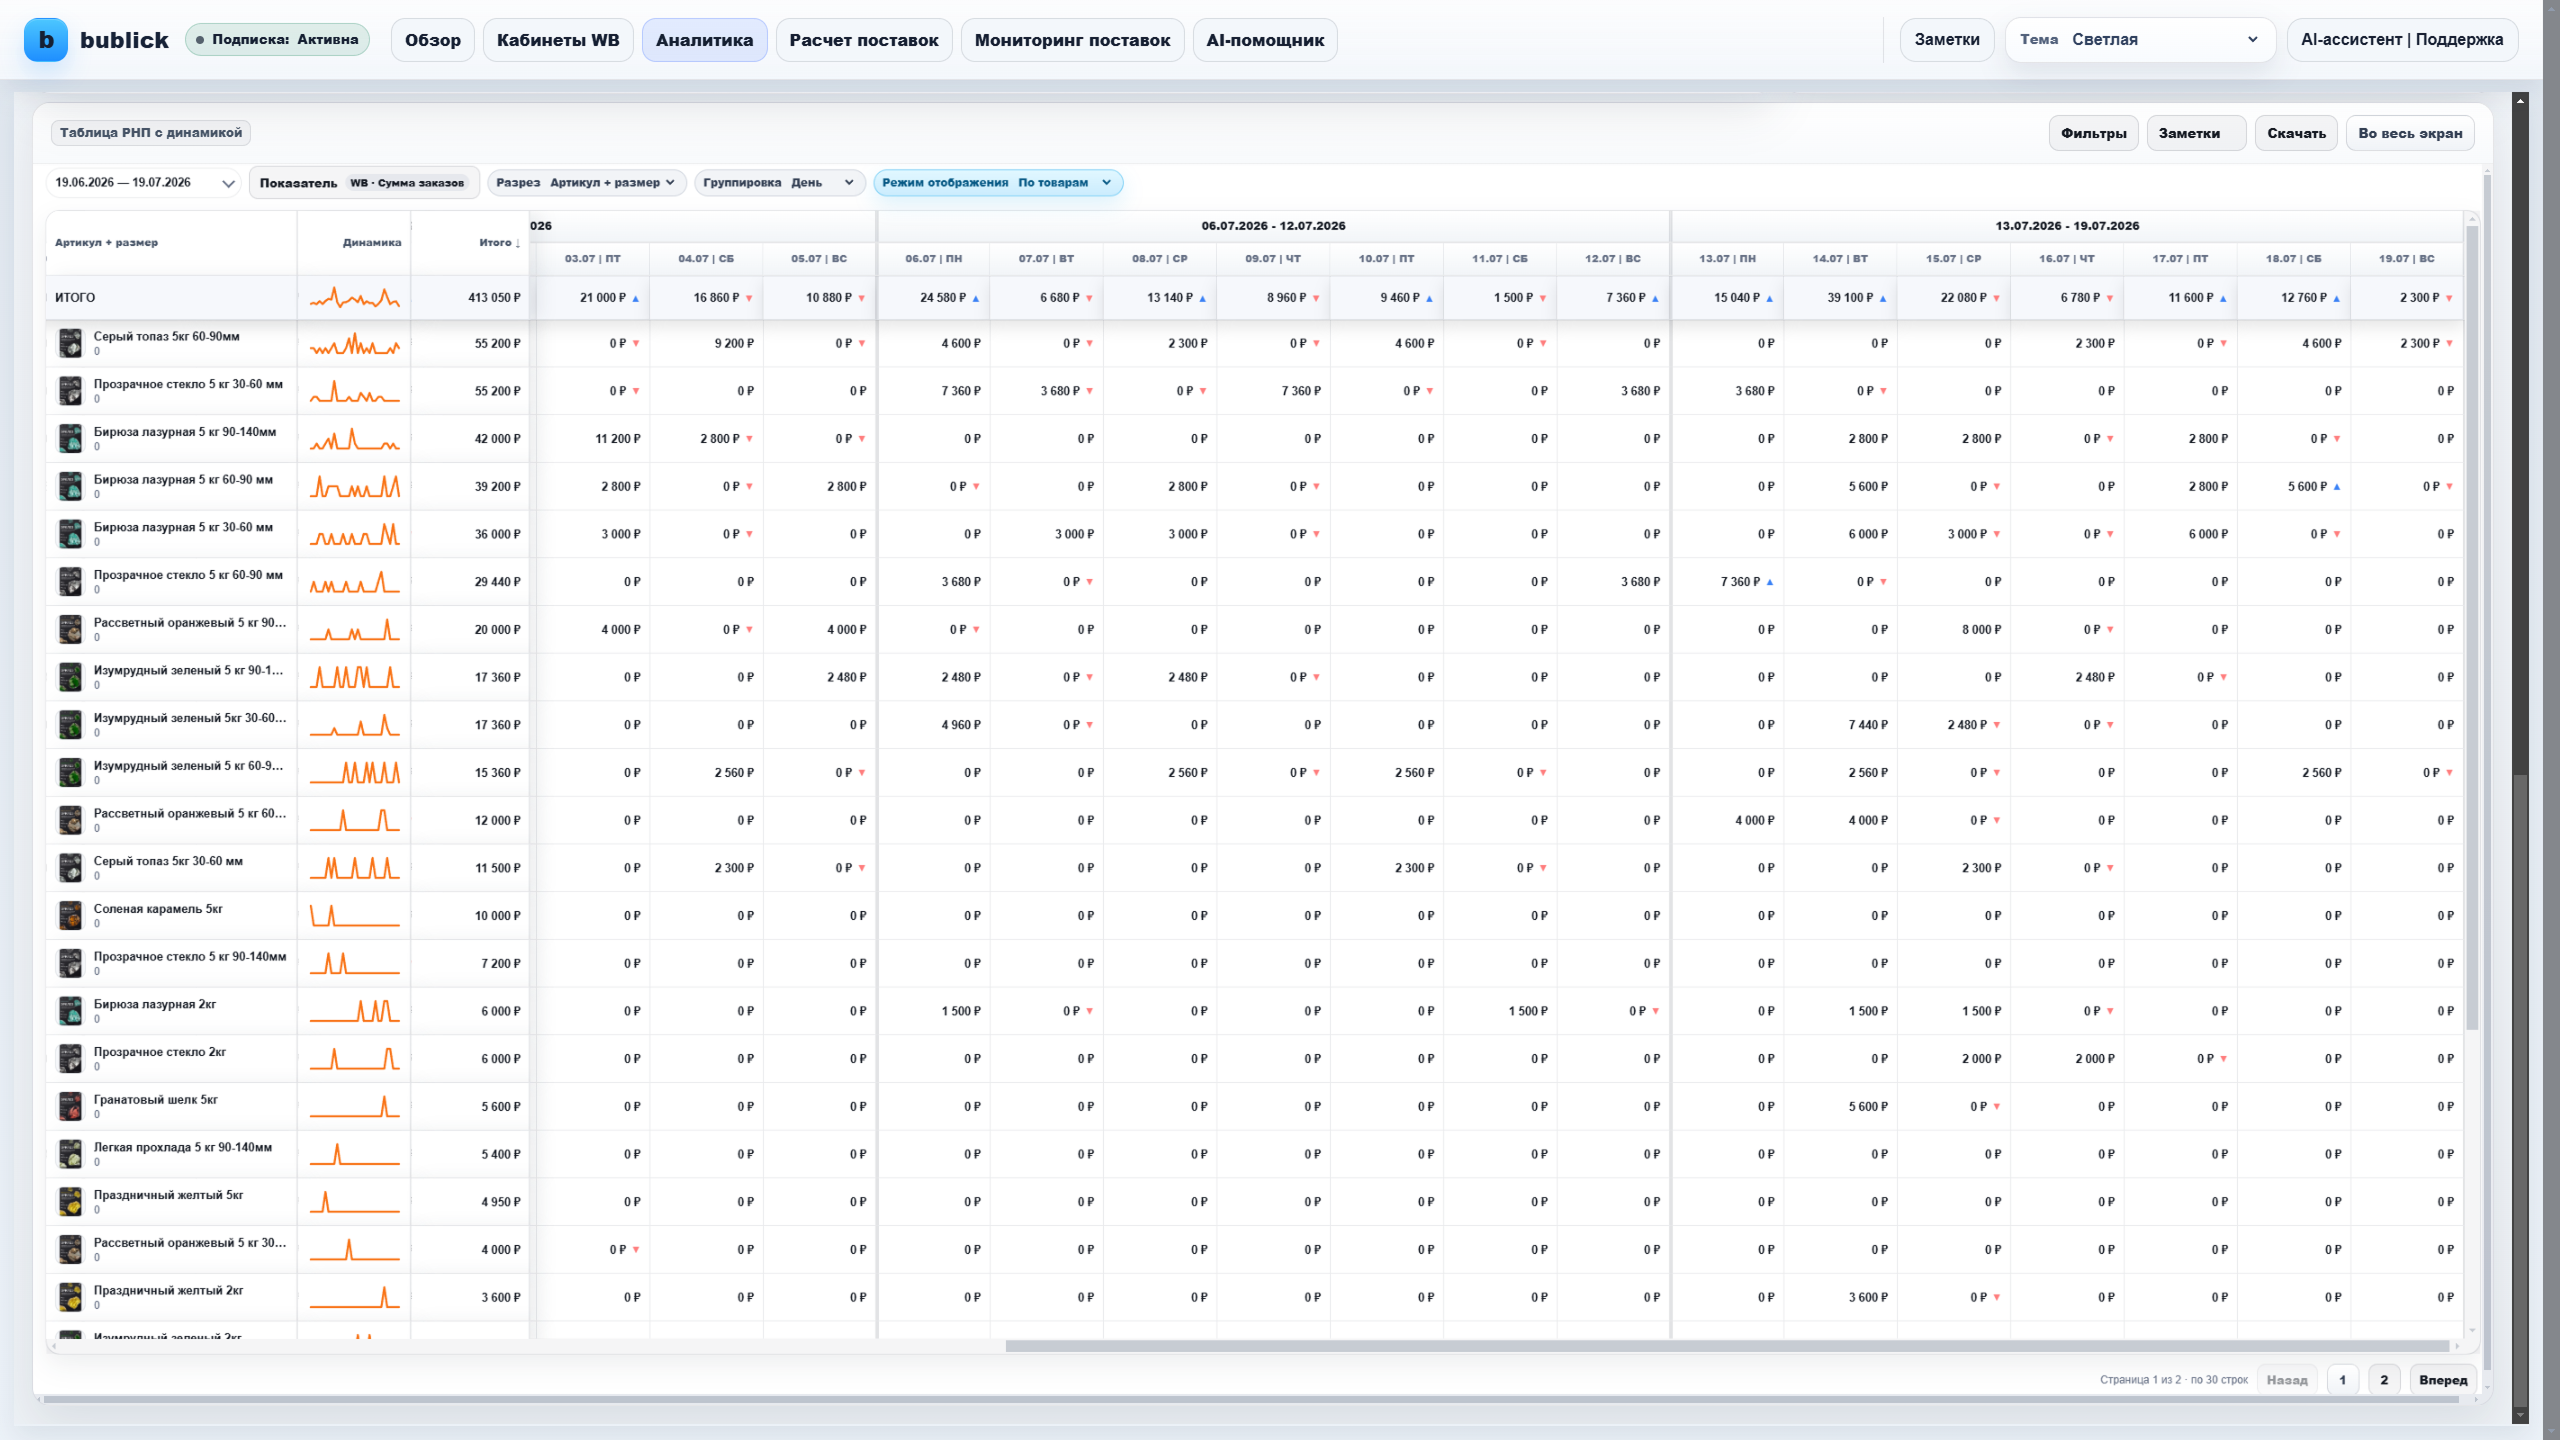Click the table's horizontal scrollbar thumb

1726,1346
